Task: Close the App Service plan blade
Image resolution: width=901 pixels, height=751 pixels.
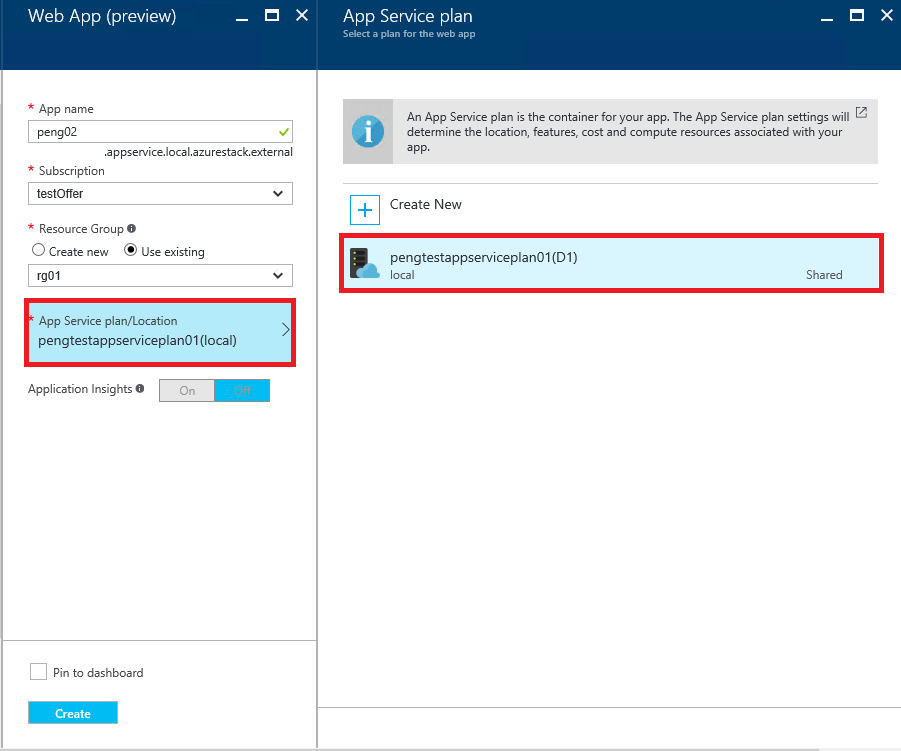Action: [887, 16]
